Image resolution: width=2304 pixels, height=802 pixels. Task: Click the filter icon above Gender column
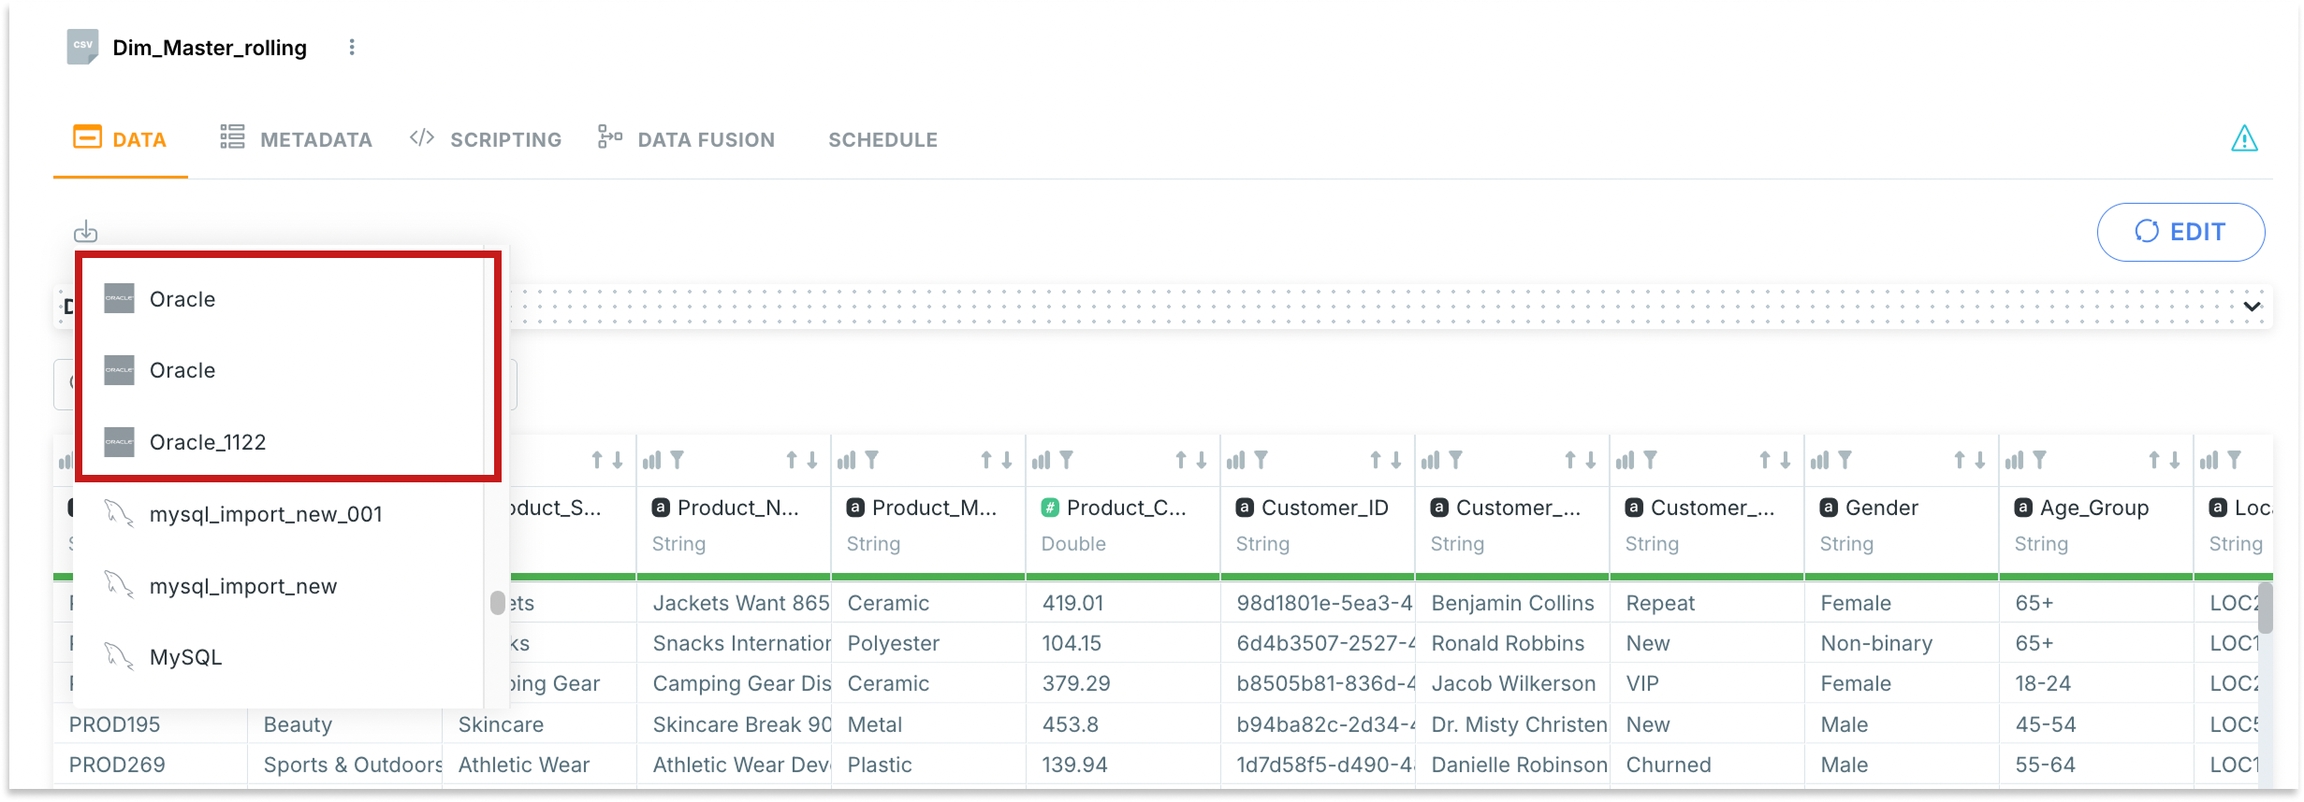[x=1845, y=460]
